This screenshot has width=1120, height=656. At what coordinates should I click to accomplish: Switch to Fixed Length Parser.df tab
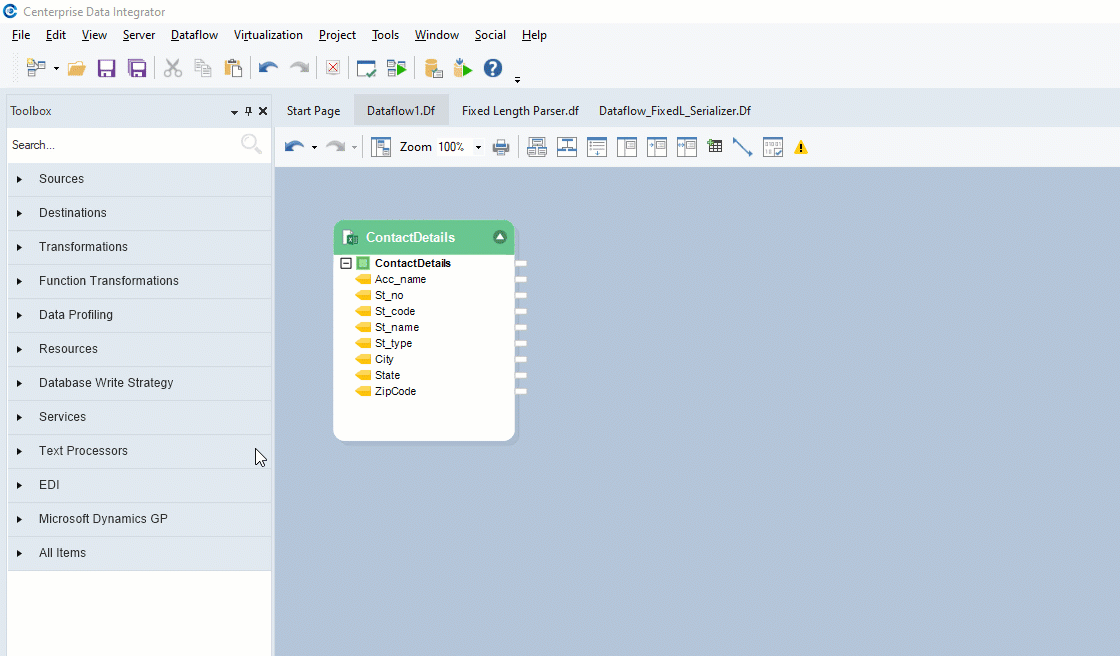click(520, 111)
